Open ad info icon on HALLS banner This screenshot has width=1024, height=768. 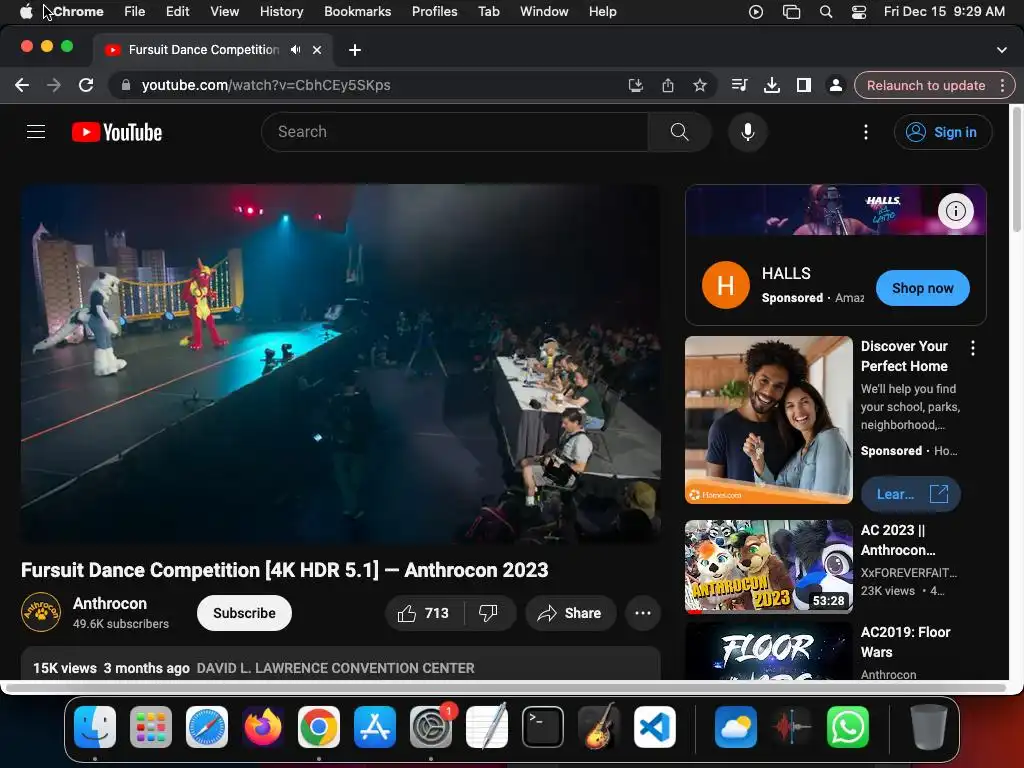[955, 211]
